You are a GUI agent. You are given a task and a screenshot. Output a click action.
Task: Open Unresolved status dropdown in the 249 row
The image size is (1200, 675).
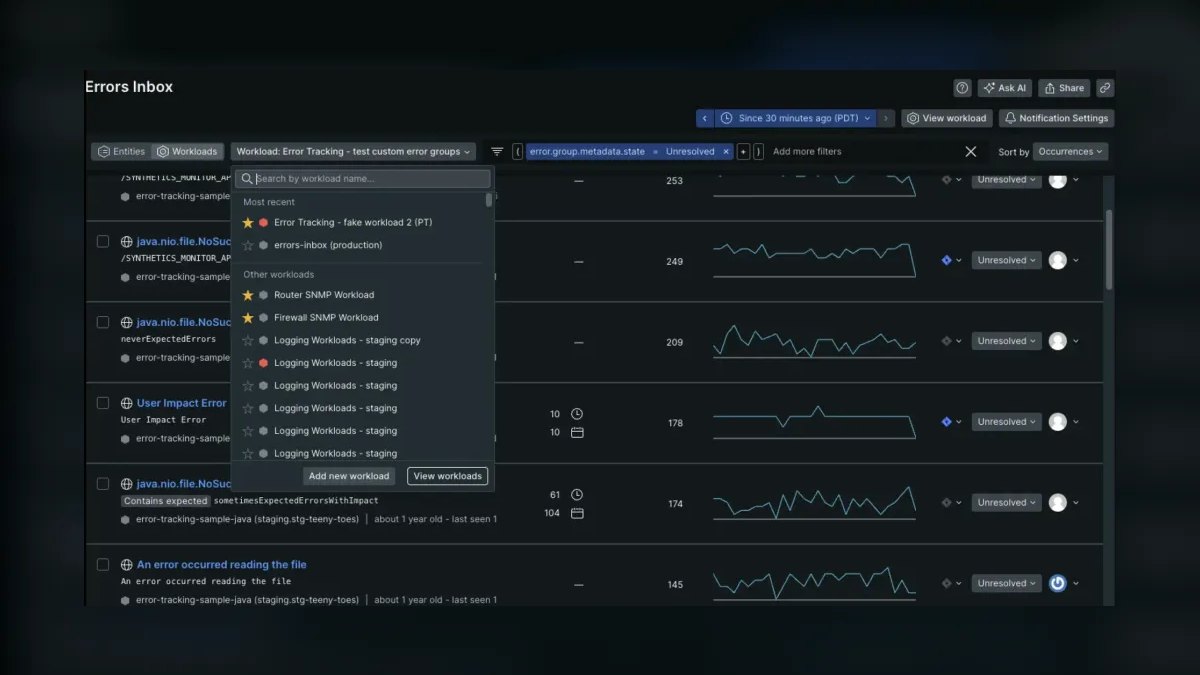click(1006, 261)
